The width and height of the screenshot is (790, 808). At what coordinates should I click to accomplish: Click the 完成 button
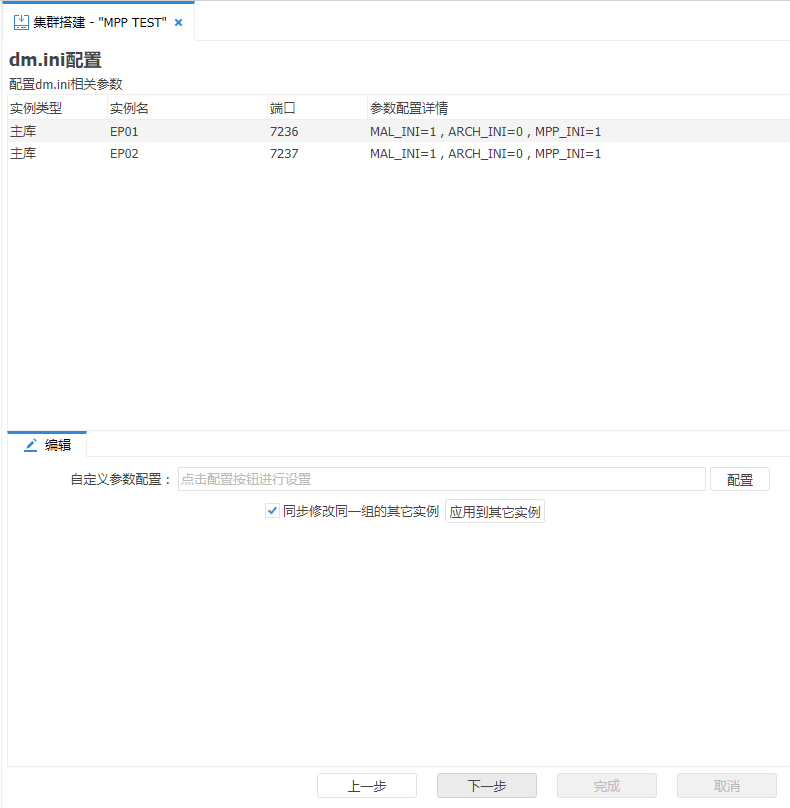coord(607,786)
